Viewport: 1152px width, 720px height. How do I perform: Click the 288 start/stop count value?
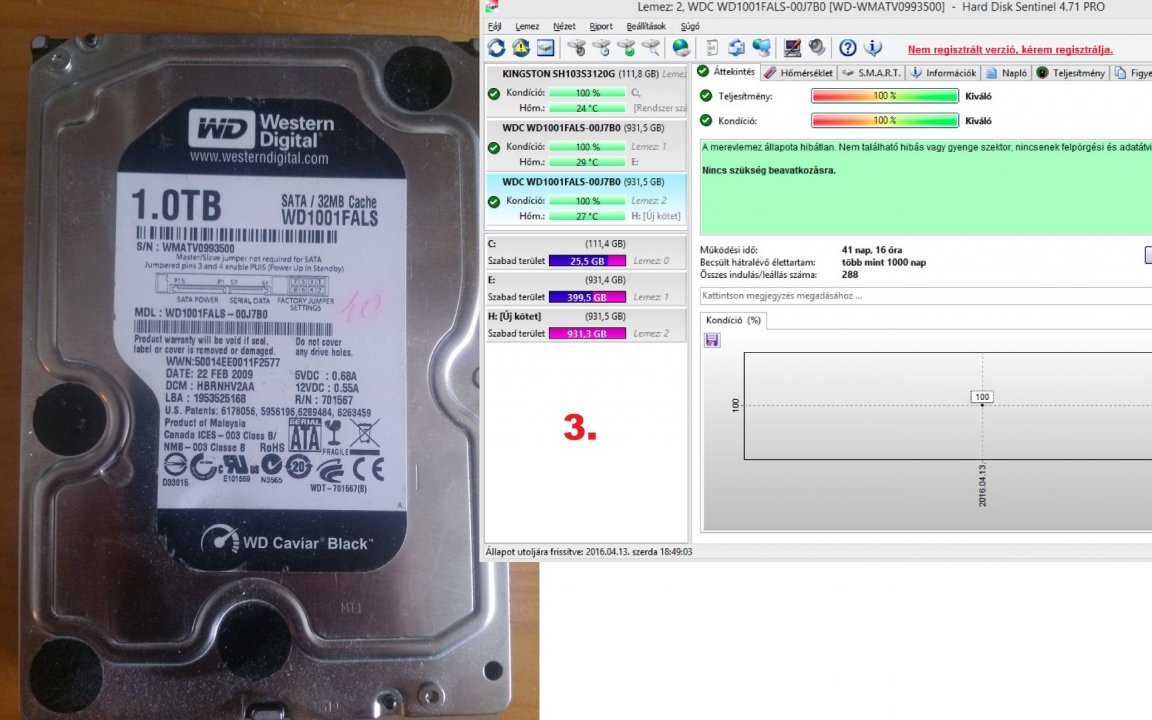pos(850,275)
